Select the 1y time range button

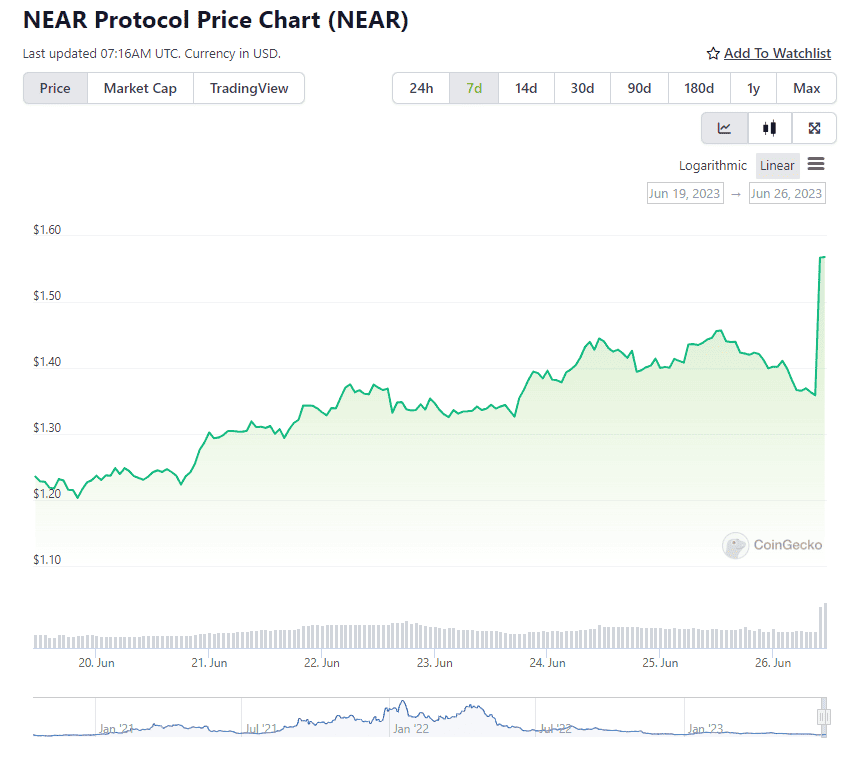(x=753, y=88)
